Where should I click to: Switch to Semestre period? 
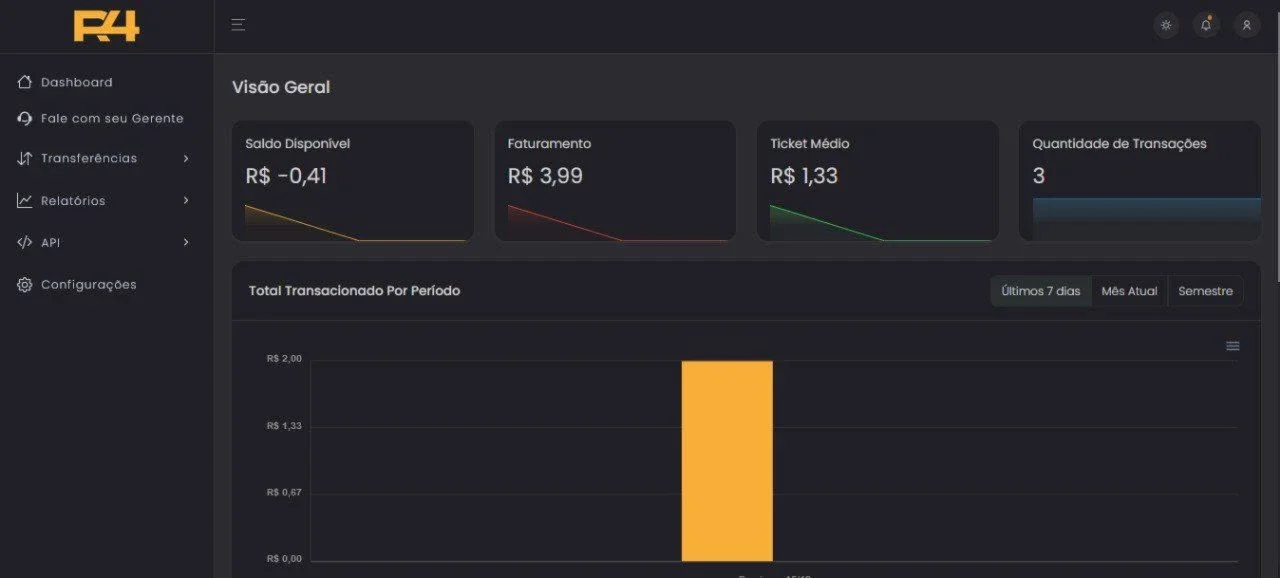(1205, 291)
